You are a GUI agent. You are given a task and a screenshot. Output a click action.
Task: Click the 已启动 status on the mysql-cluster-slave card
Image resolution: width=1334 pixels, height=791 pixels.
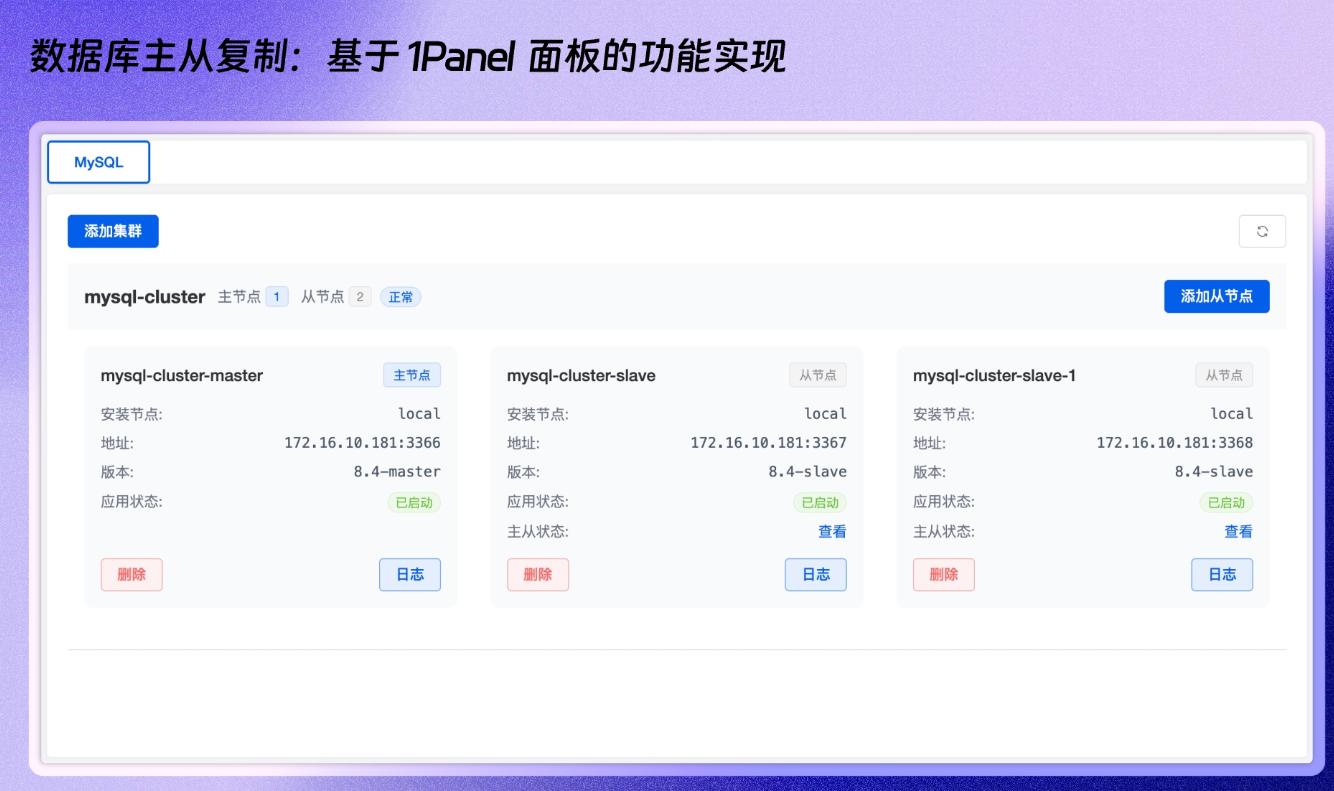pos(820,502)
